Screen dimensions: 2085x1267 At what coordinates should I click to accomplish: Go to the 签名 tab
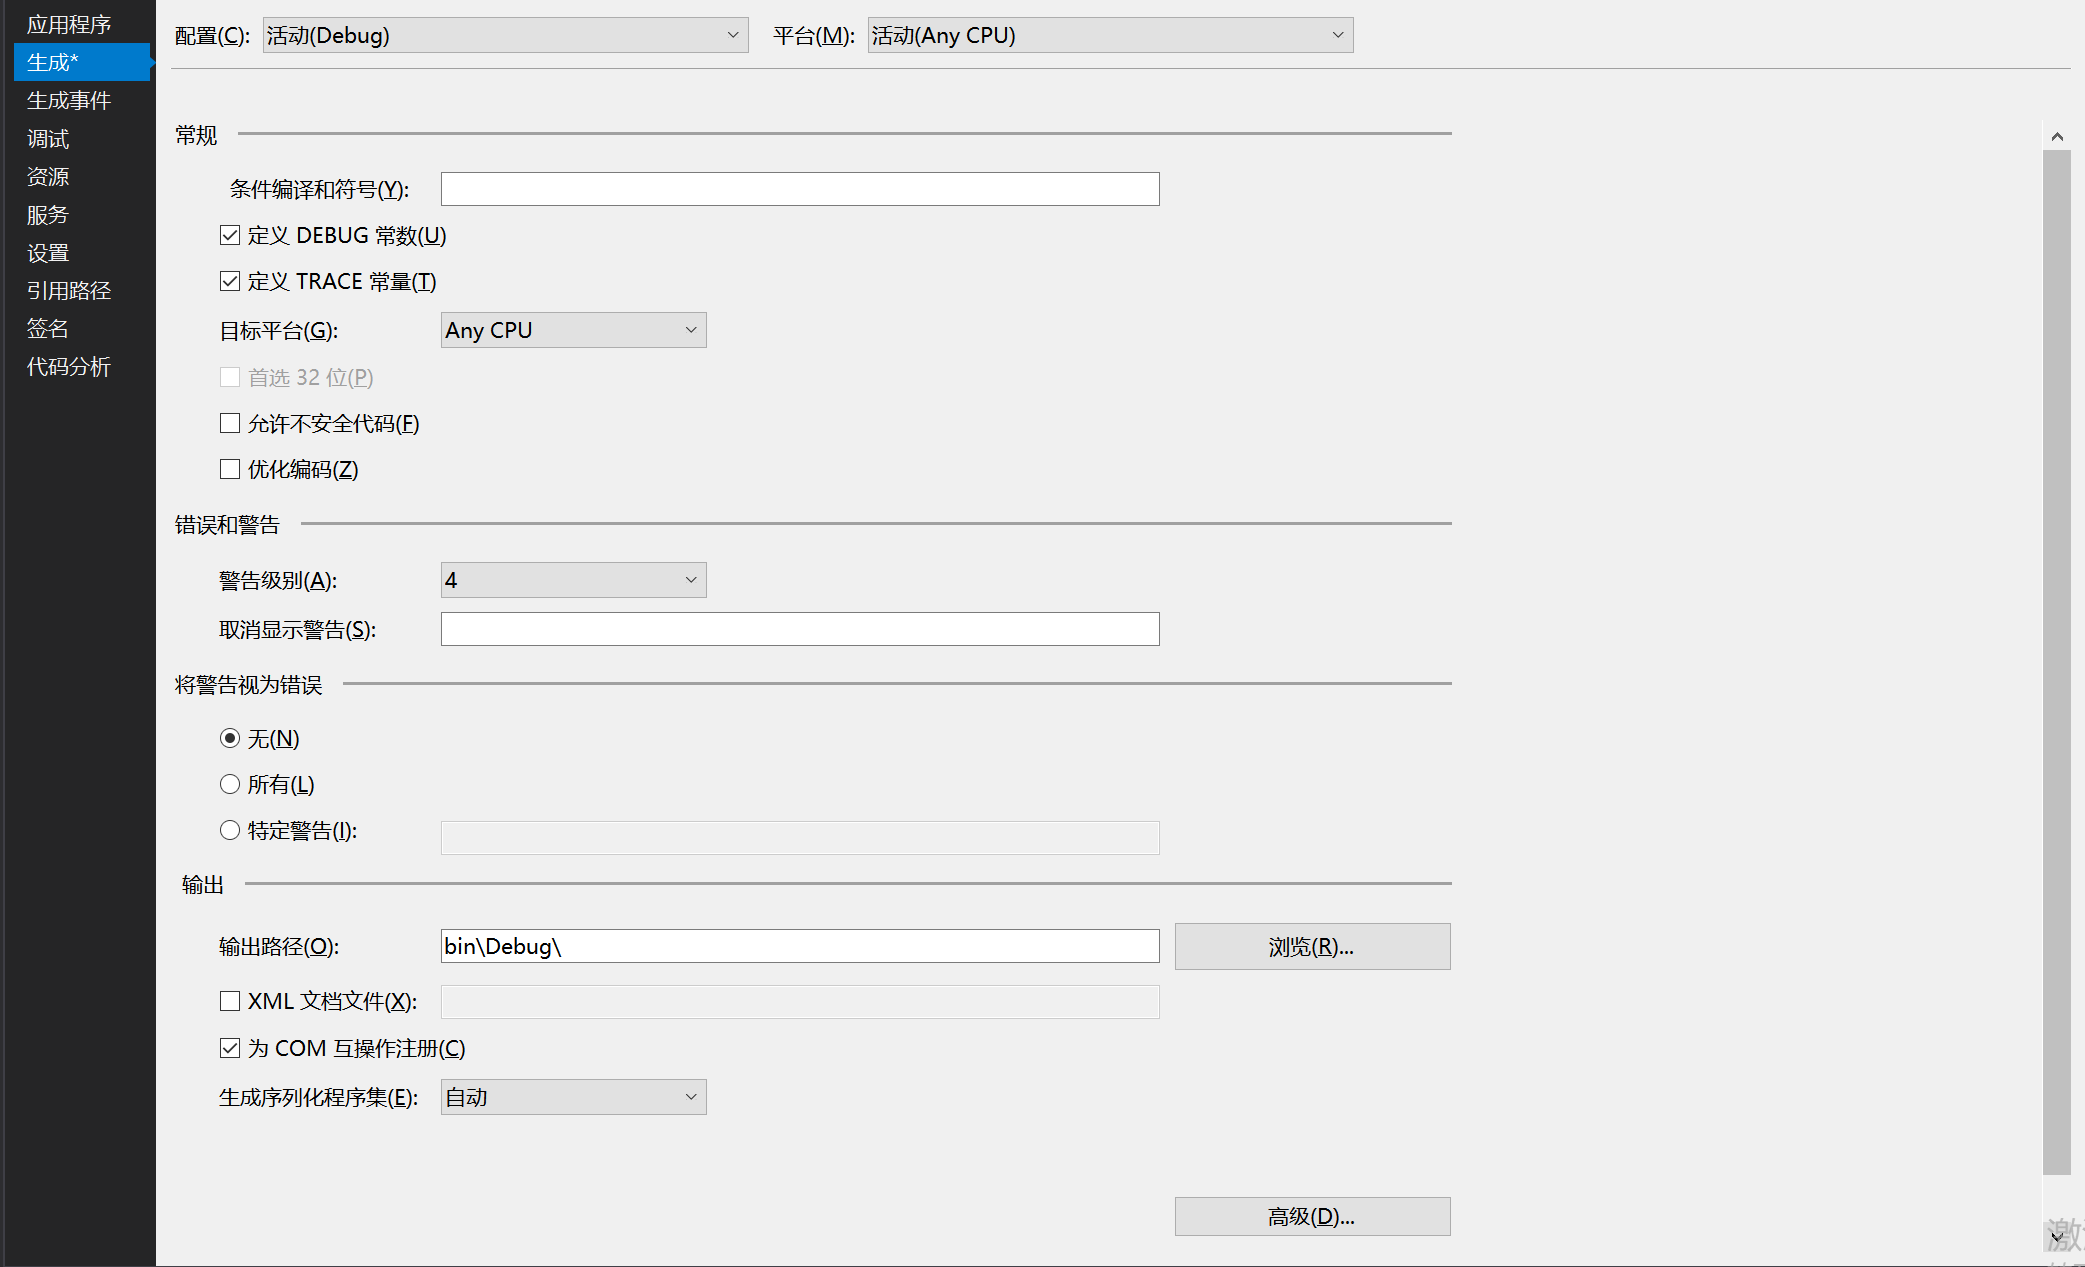click(x=48, y=328)
